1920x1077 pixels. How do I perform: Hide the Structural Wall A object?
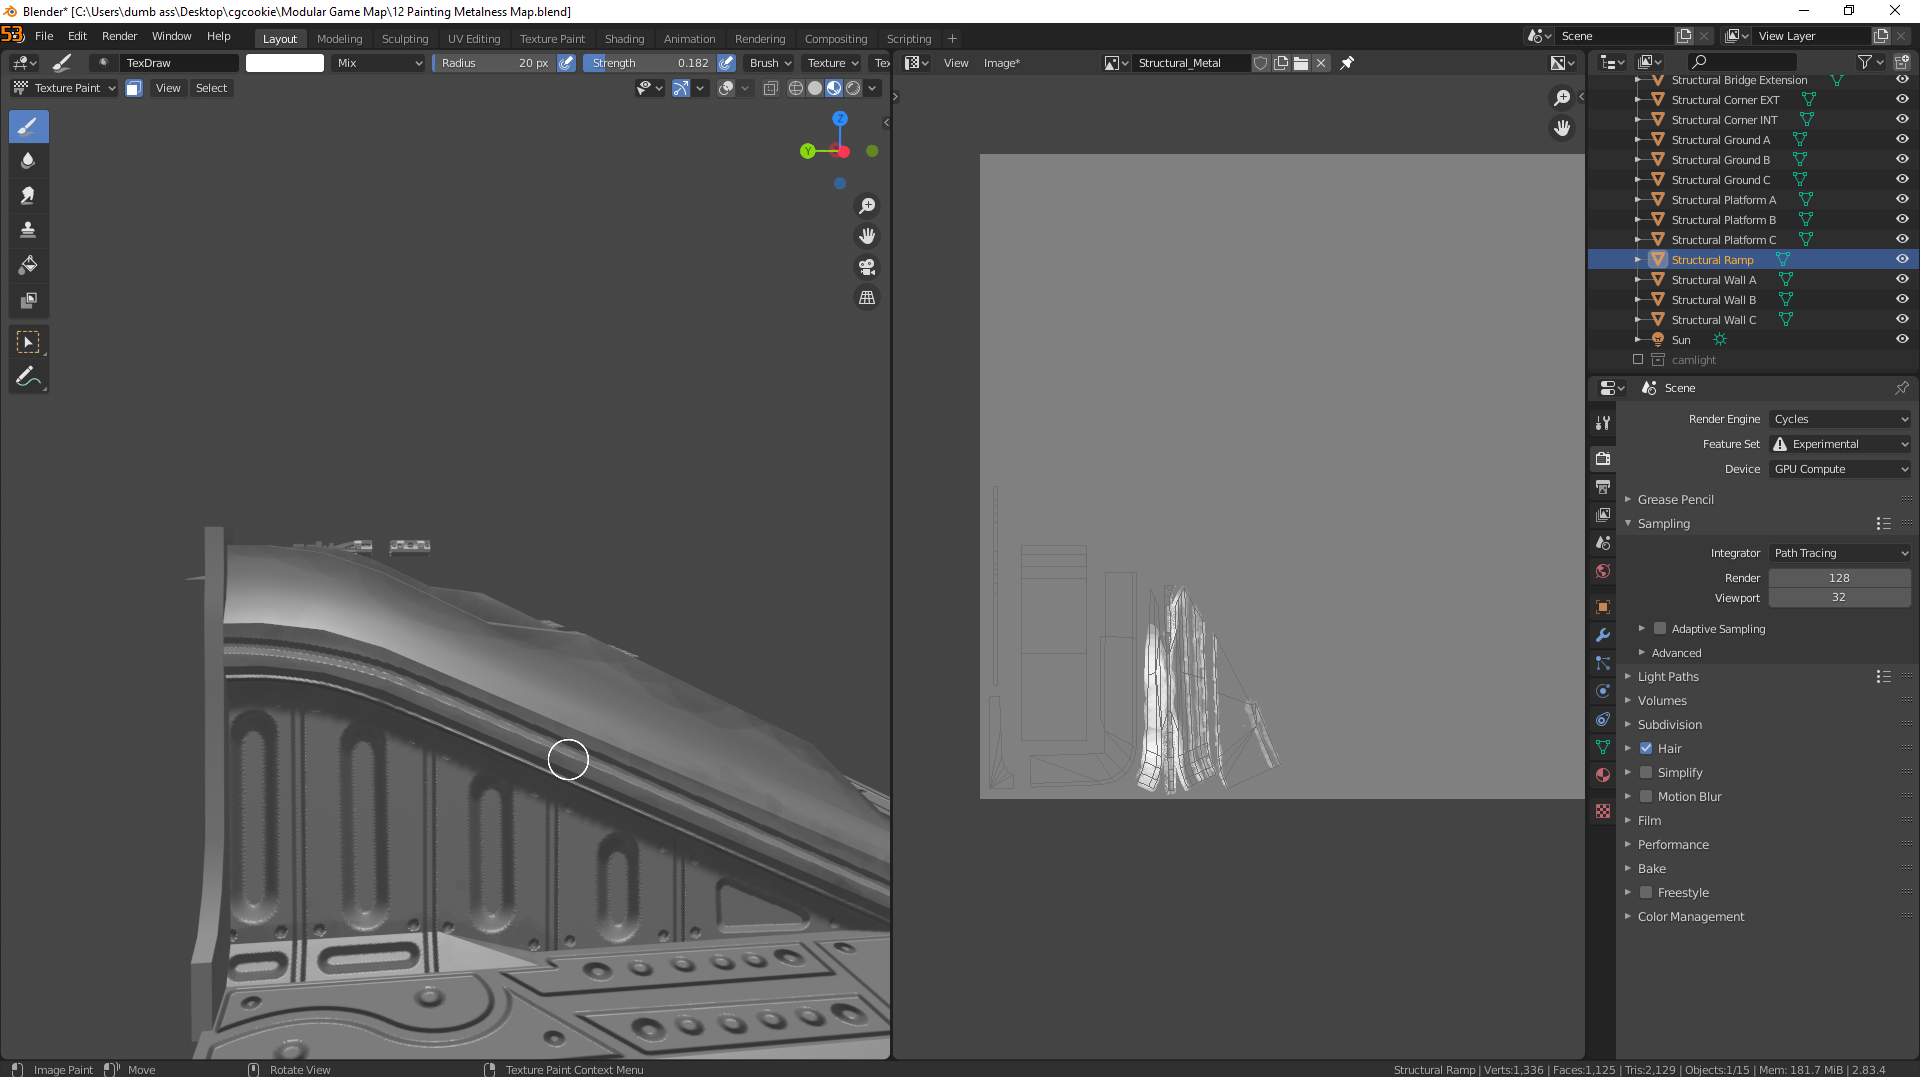(1902, 279)
